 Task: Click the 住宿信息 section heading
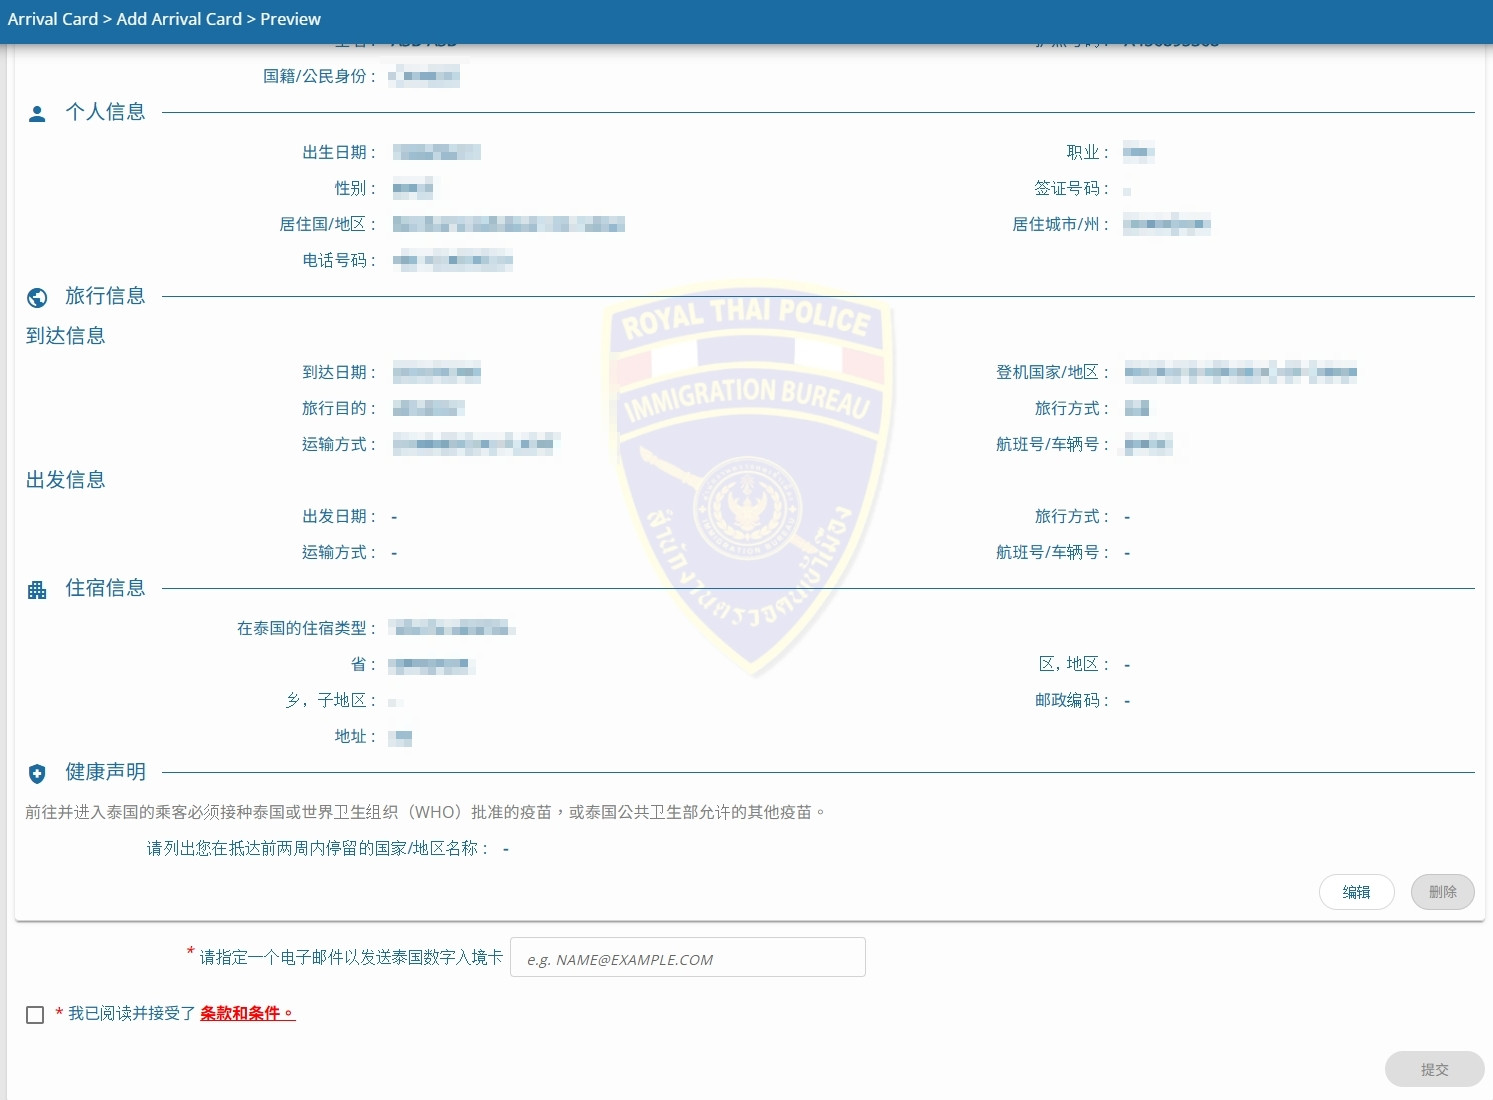pos(105,588)
